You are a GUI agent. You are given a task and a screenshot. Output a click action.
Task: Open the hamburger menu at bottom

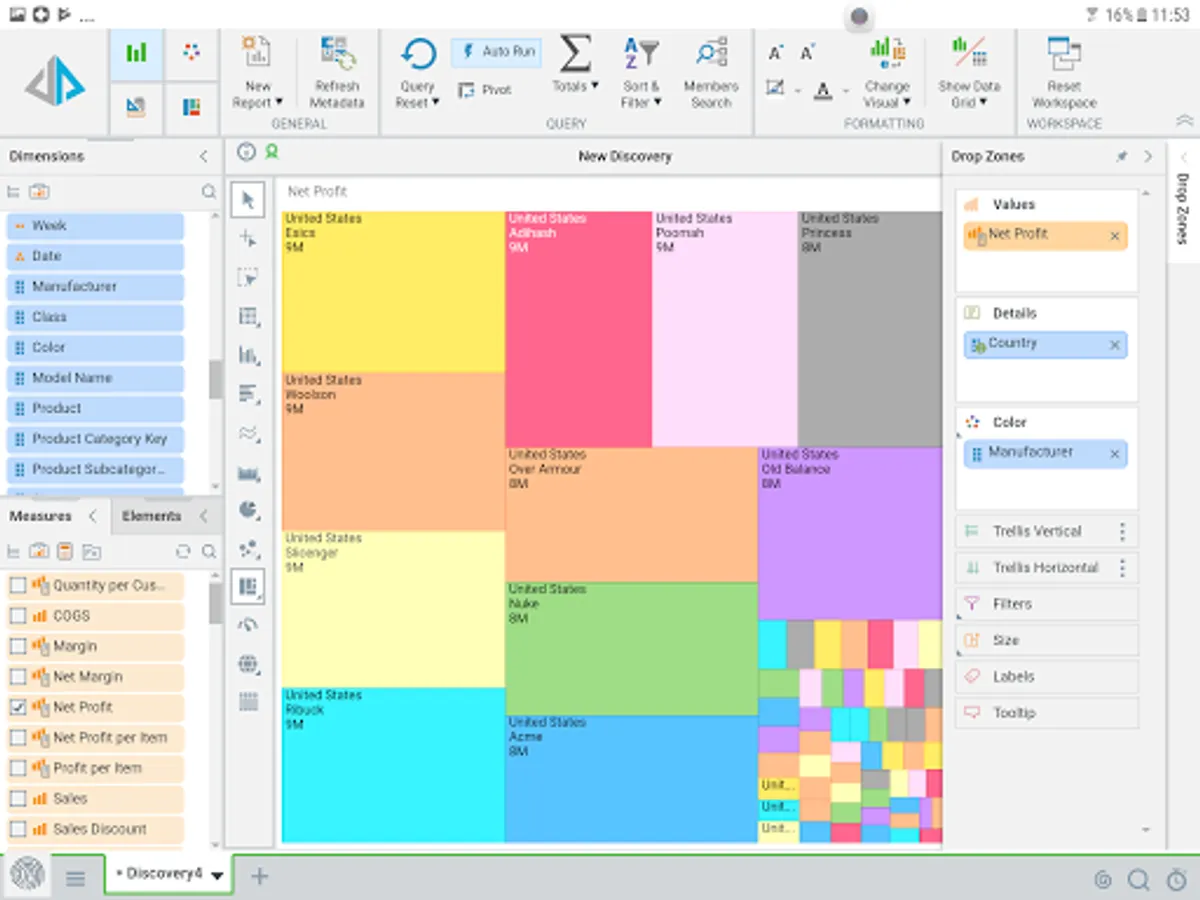coord(75,878)
